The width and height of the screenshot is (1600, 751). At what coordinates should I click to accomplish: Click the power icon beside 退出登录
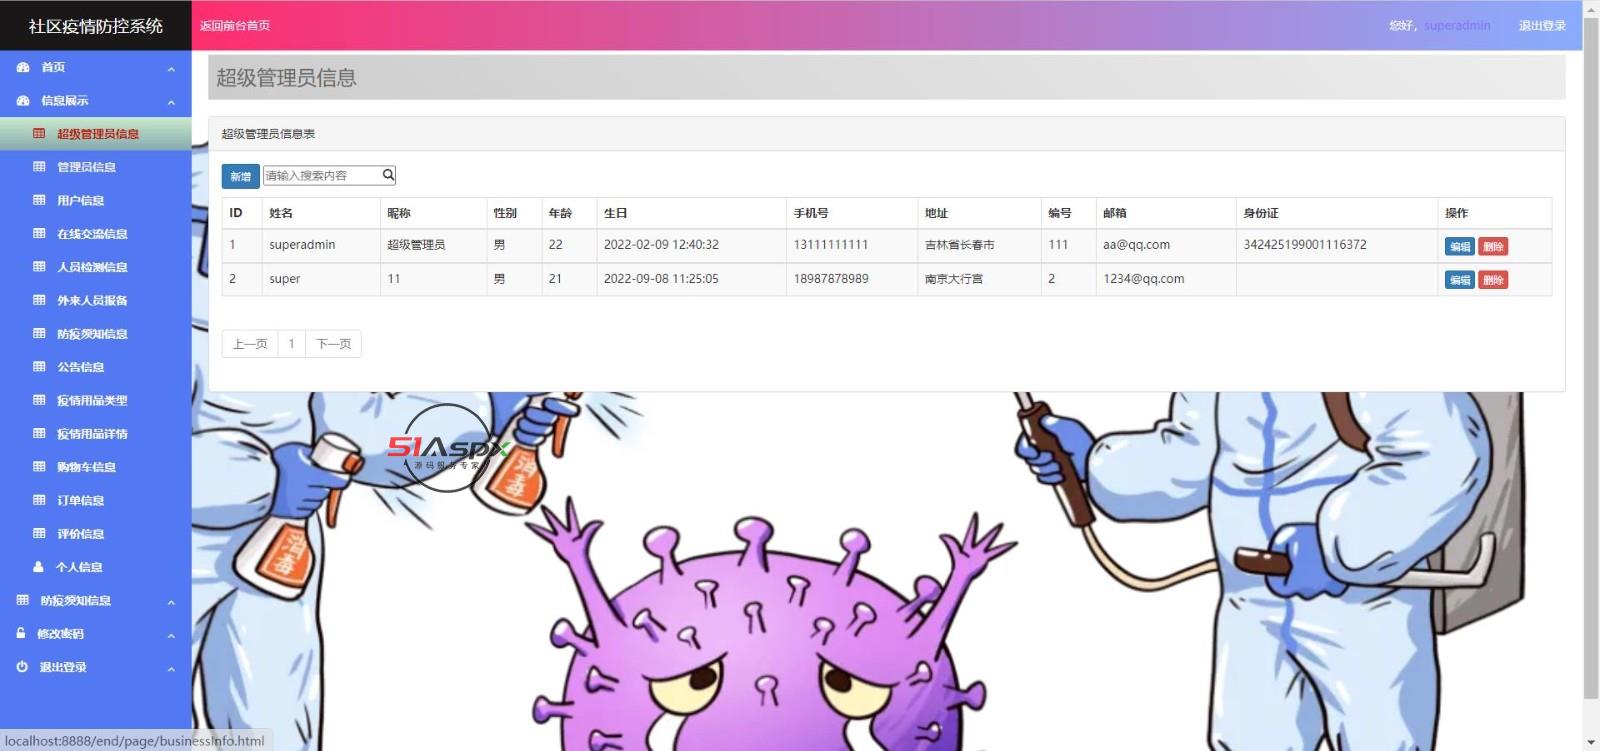[22, 666]
